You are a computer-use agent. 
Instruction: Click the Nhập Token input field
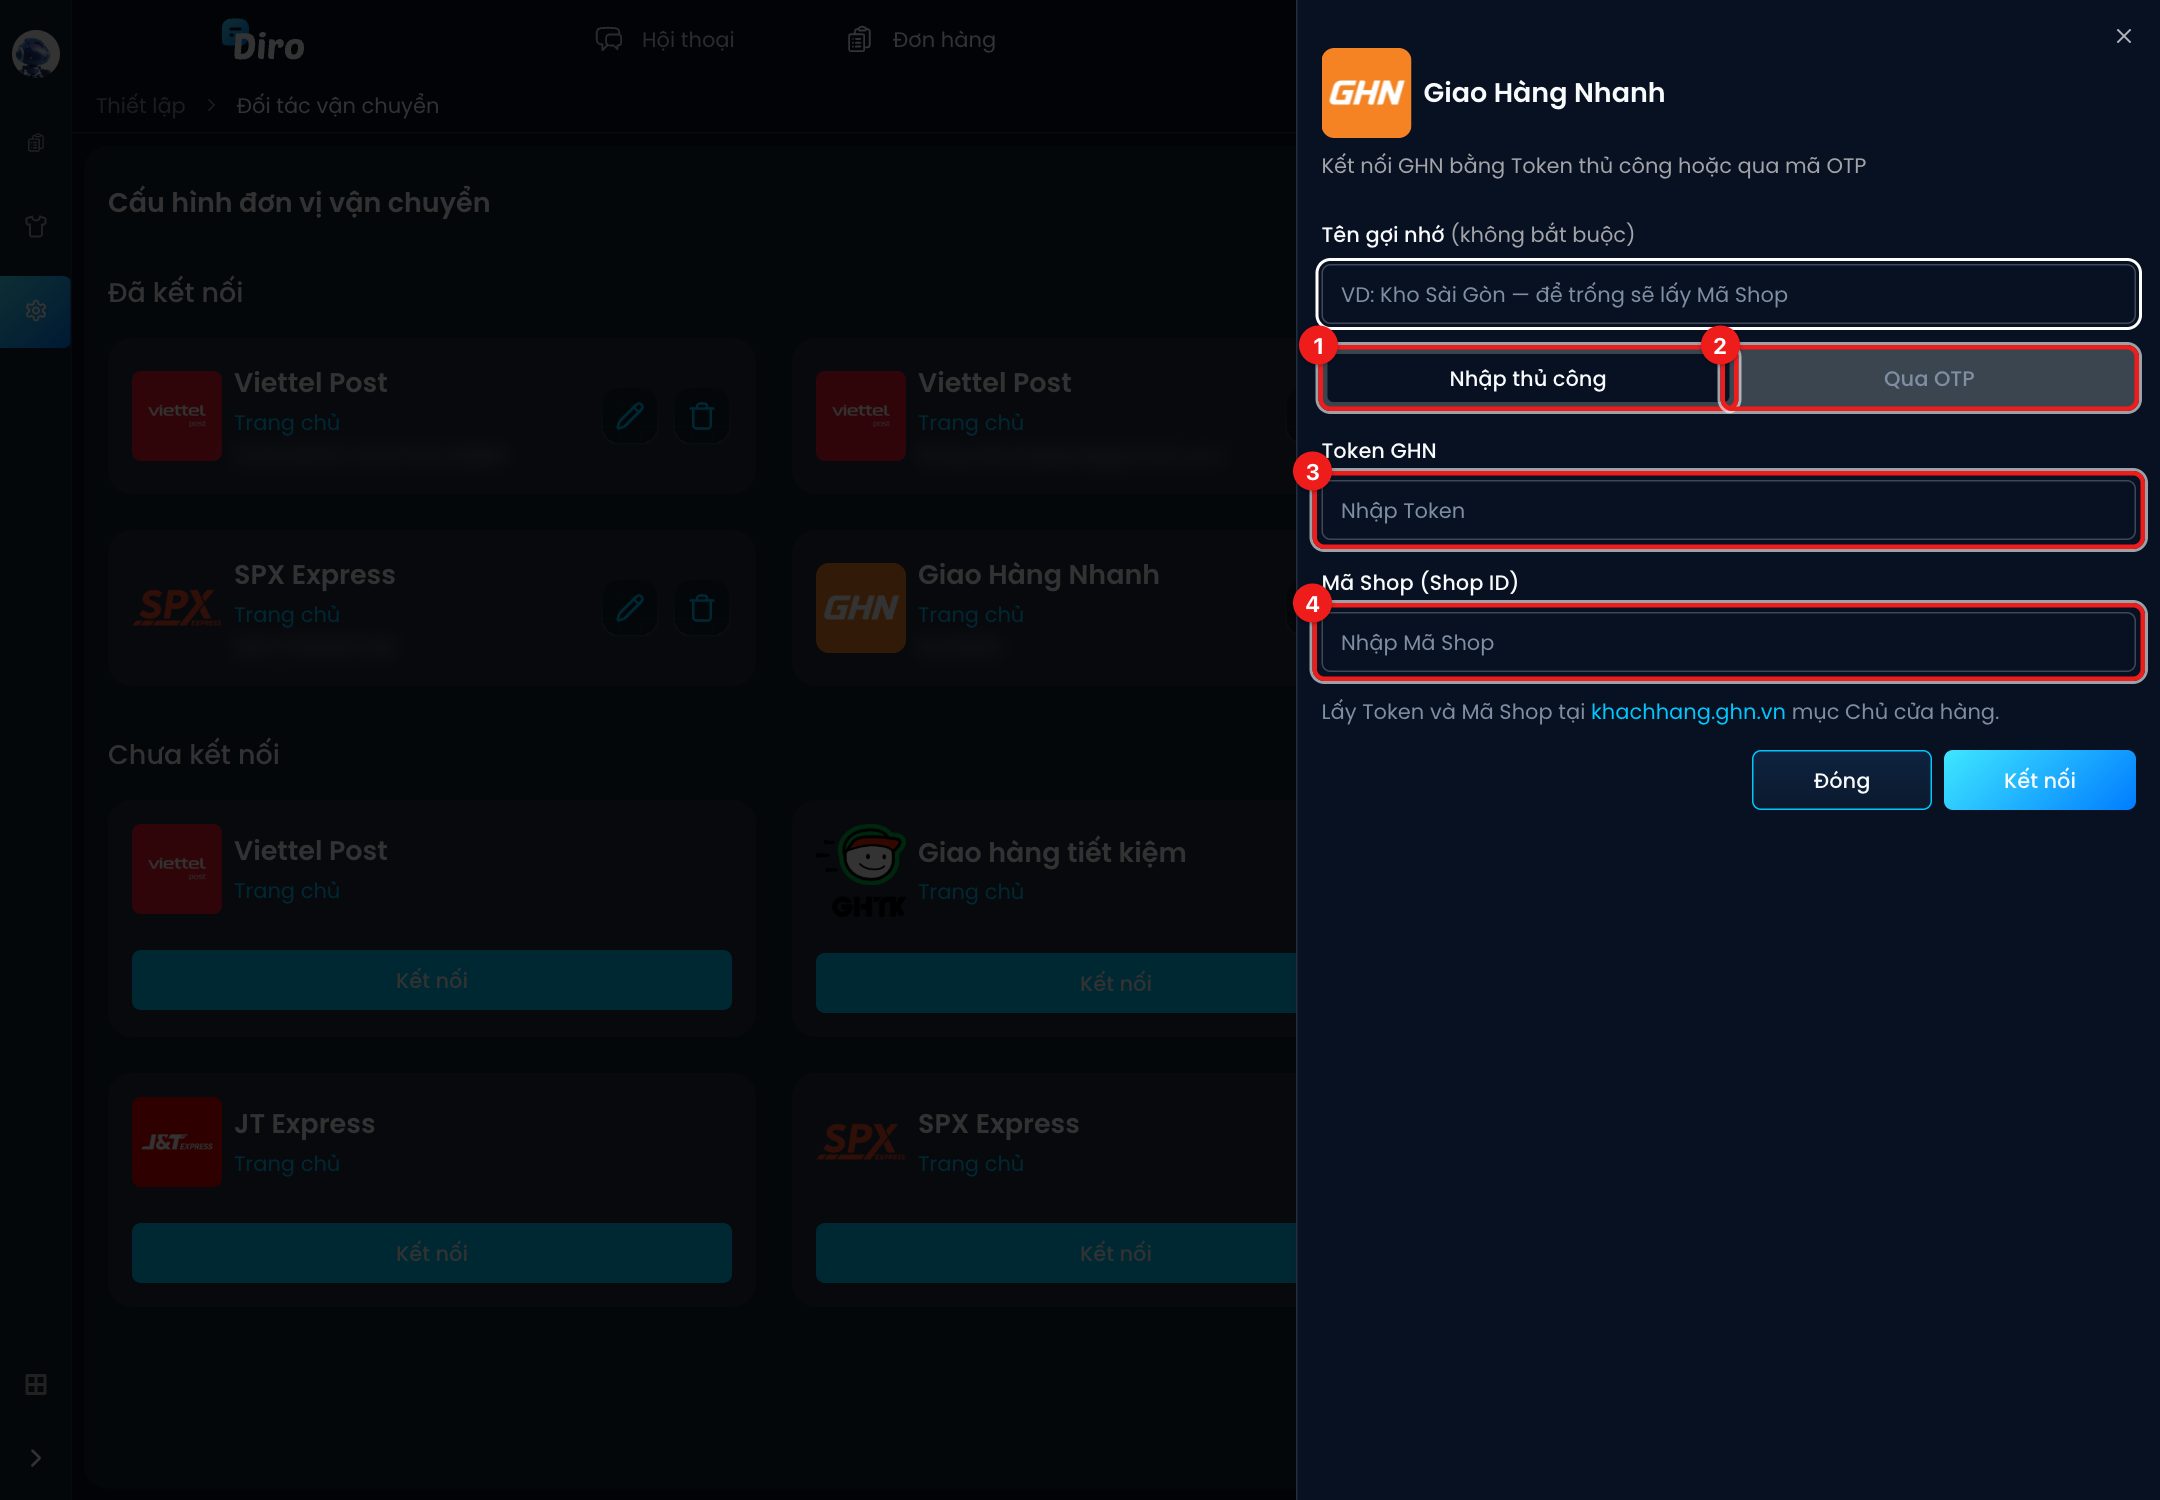click(1729, 510)
